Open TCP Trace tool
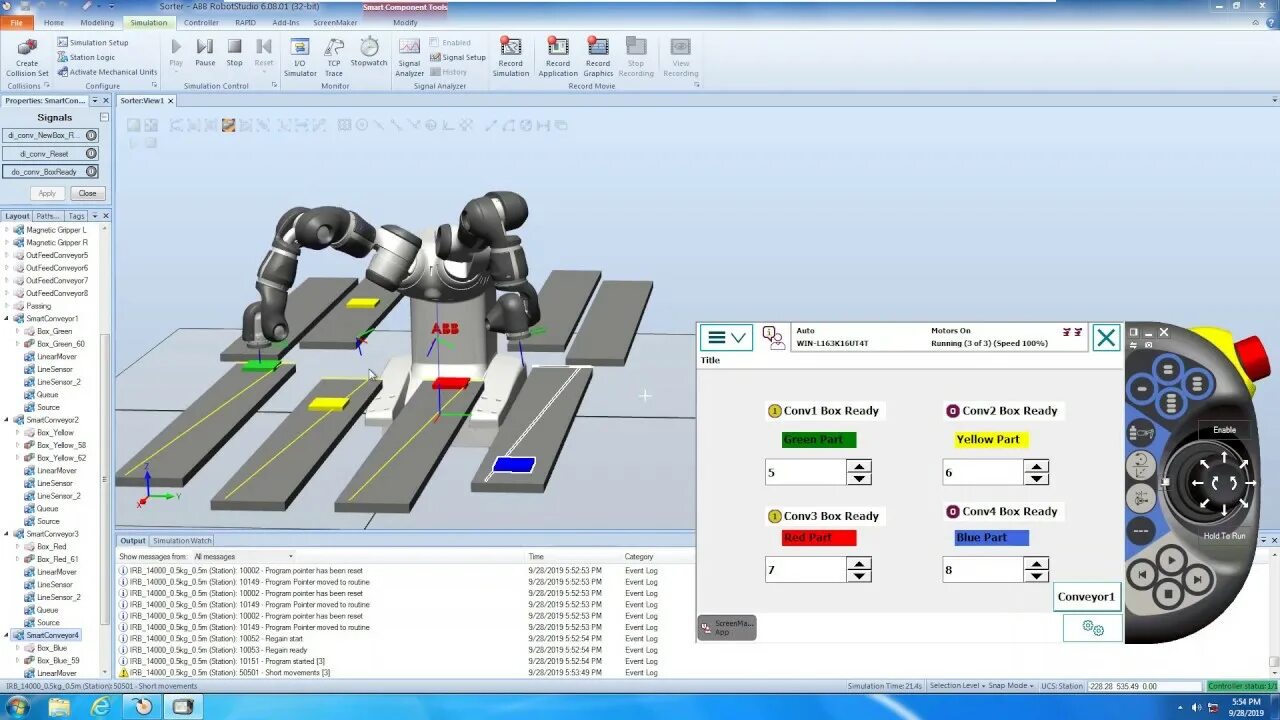The image size is (1280, 720). coord(334,57)
